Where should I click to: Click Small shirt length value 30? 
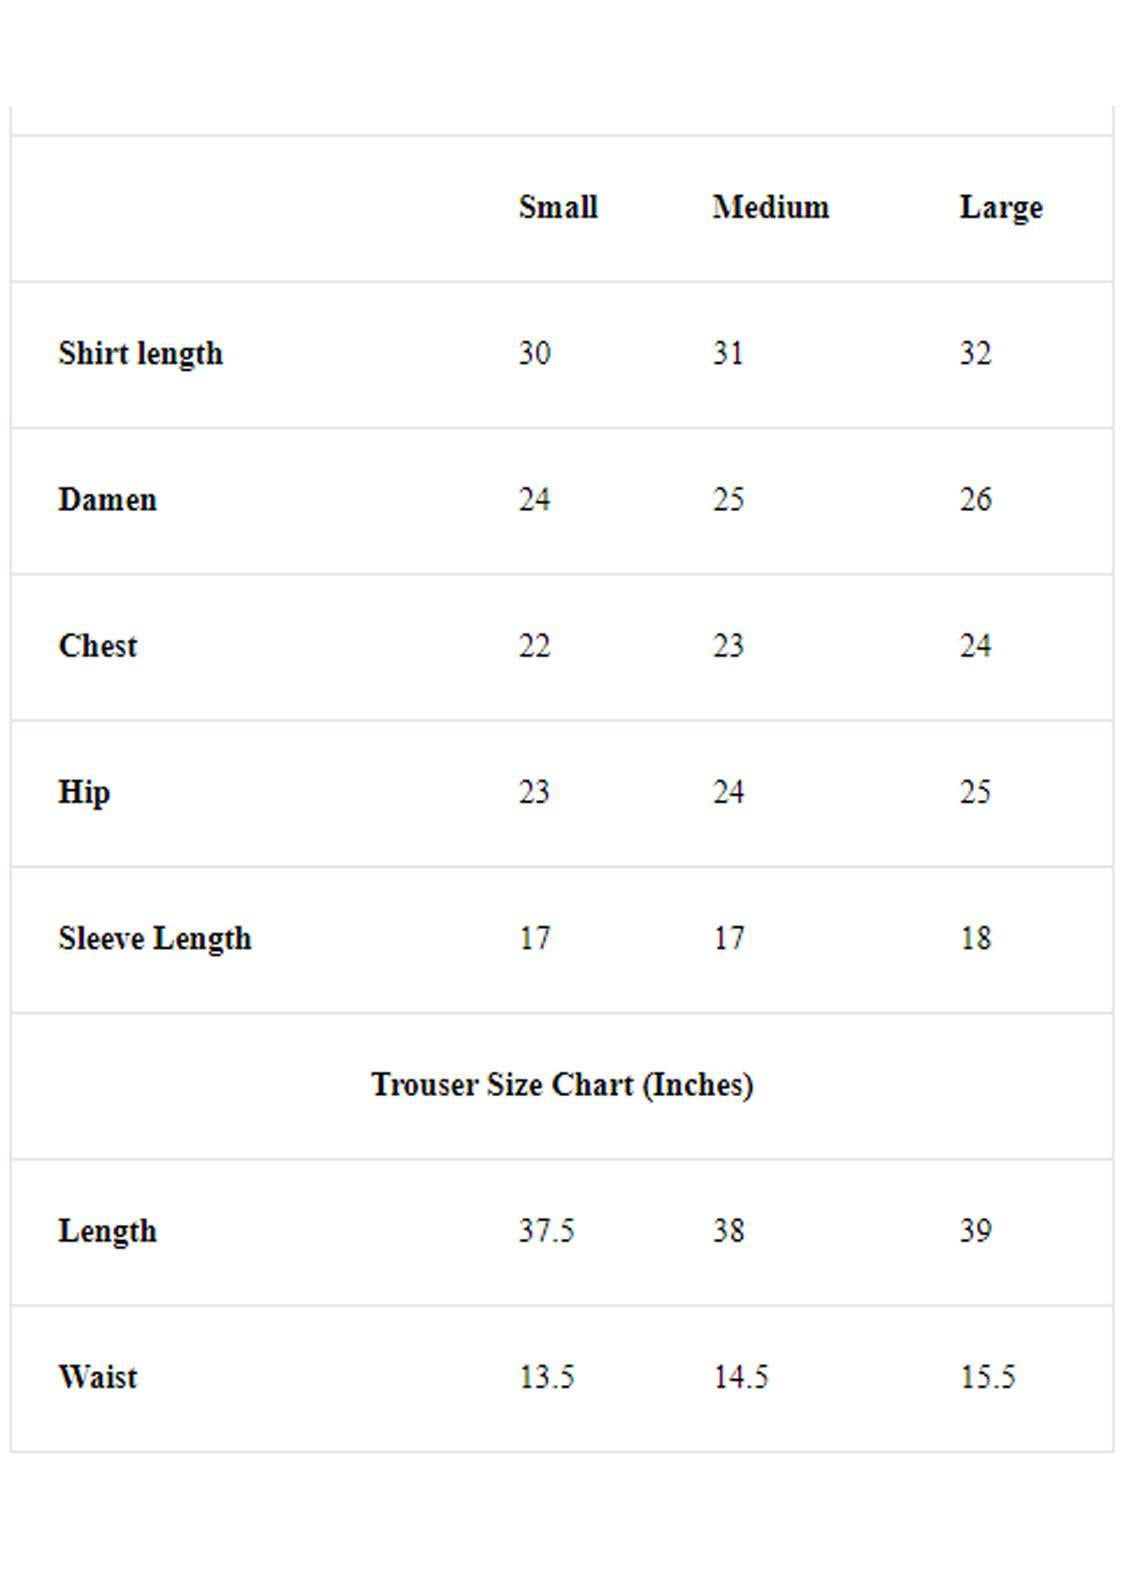coord(534,353)
